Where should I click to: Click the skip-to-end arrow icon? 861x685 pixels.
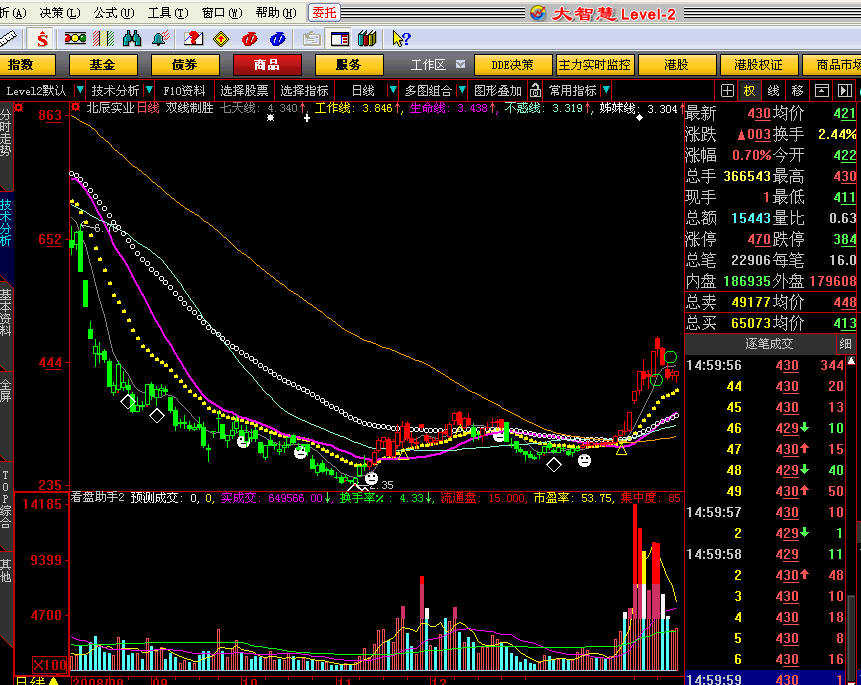(845, 91)
